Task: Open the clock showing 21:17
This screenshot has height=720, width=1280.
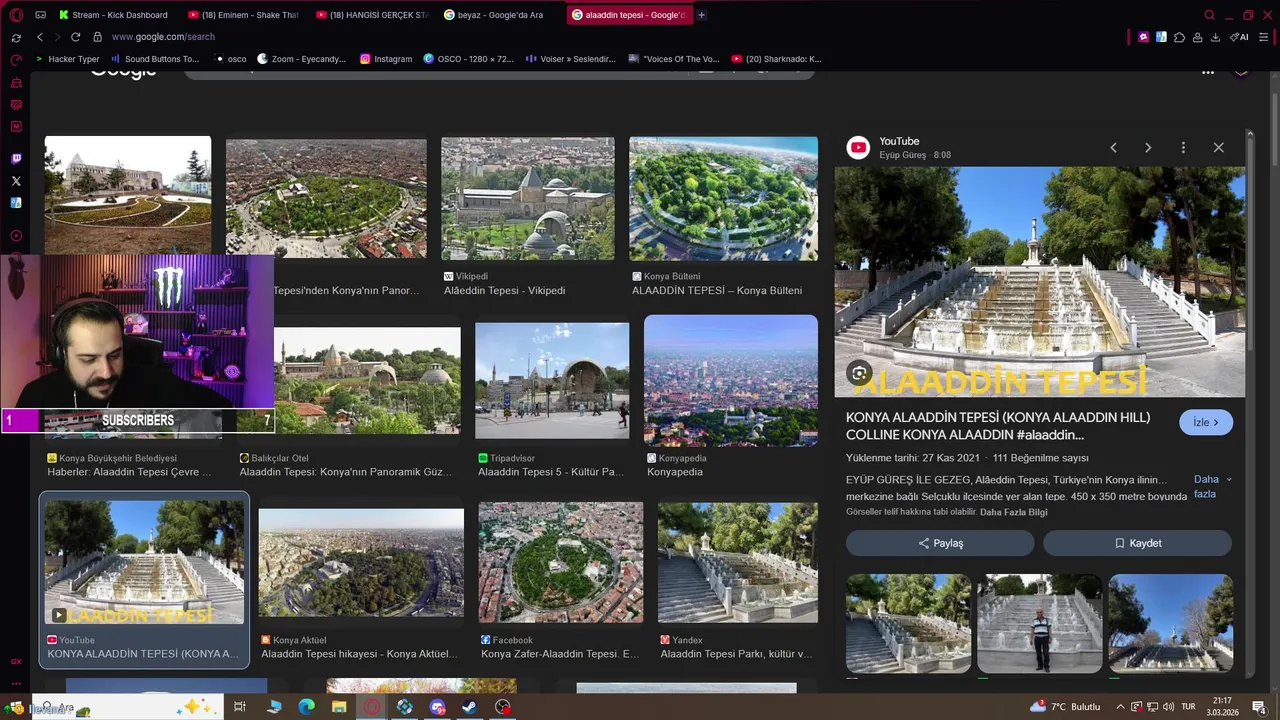Action: tap(1222, 707)
